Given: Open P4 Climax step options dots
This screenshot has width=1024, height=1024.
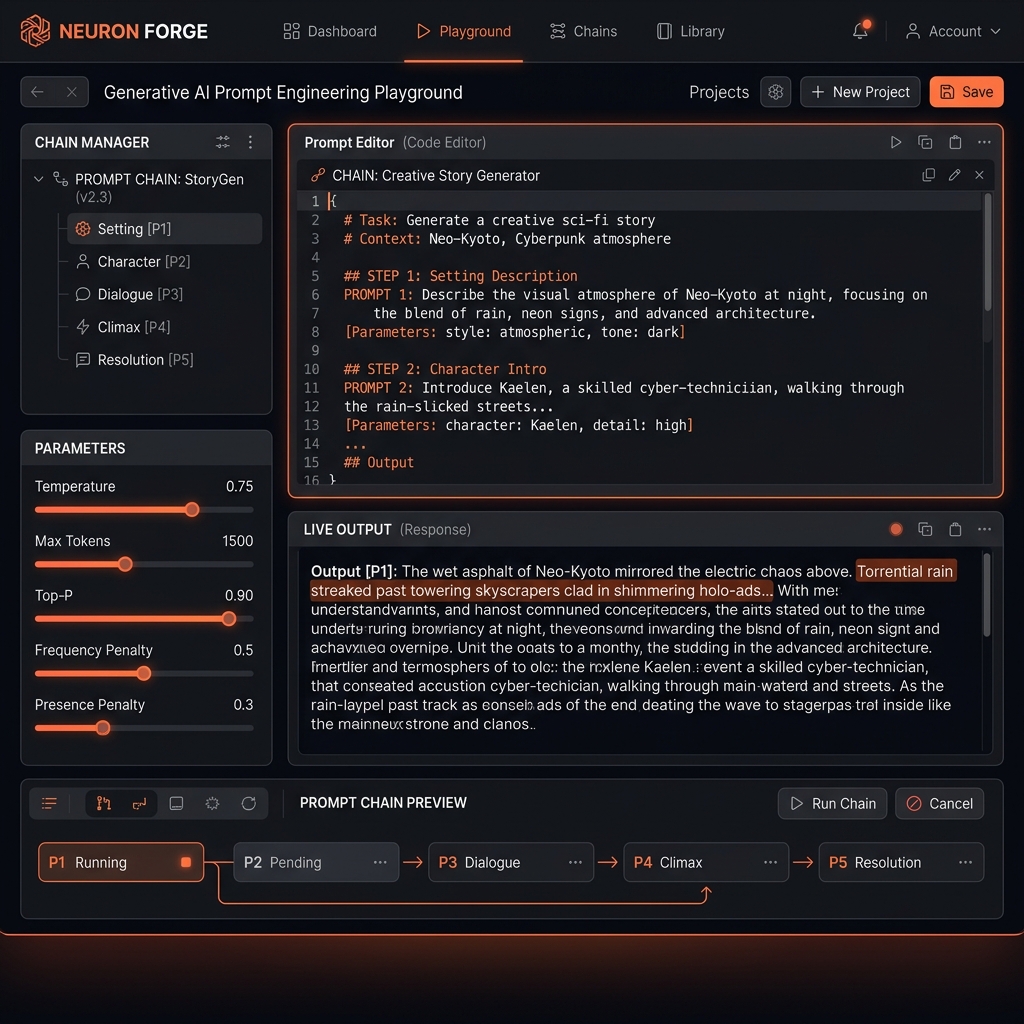Looking at the screenshot, I should coord(771,862).
